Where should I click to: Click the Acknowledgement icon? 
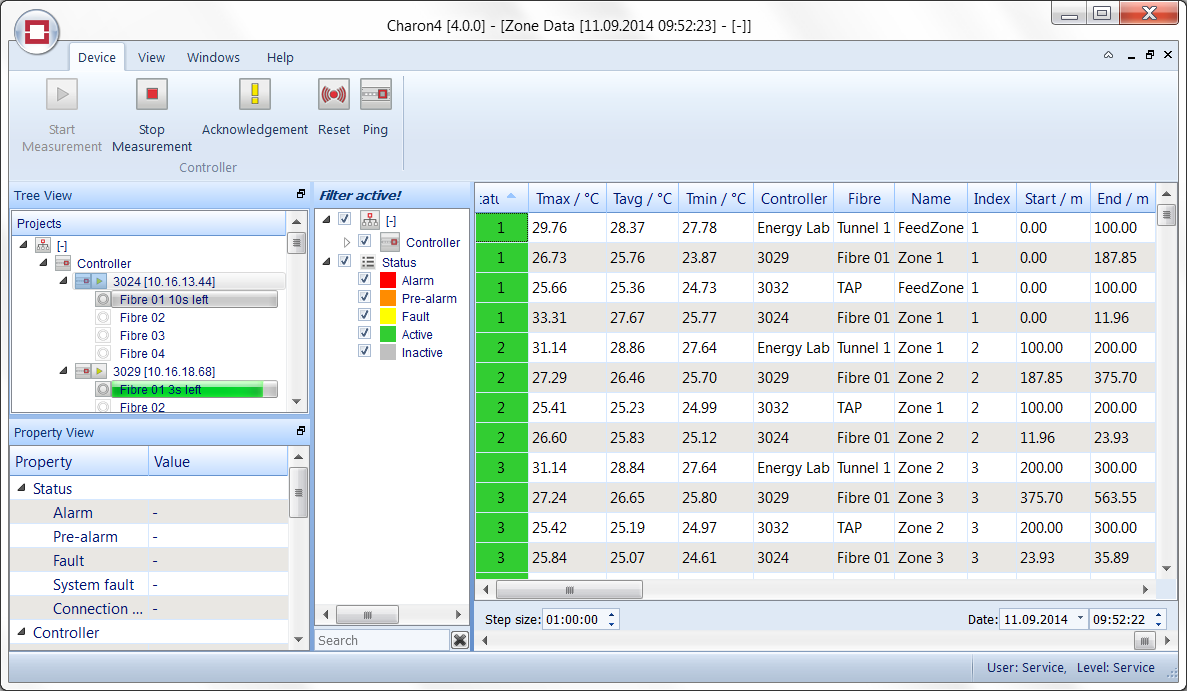click(255, 94)
